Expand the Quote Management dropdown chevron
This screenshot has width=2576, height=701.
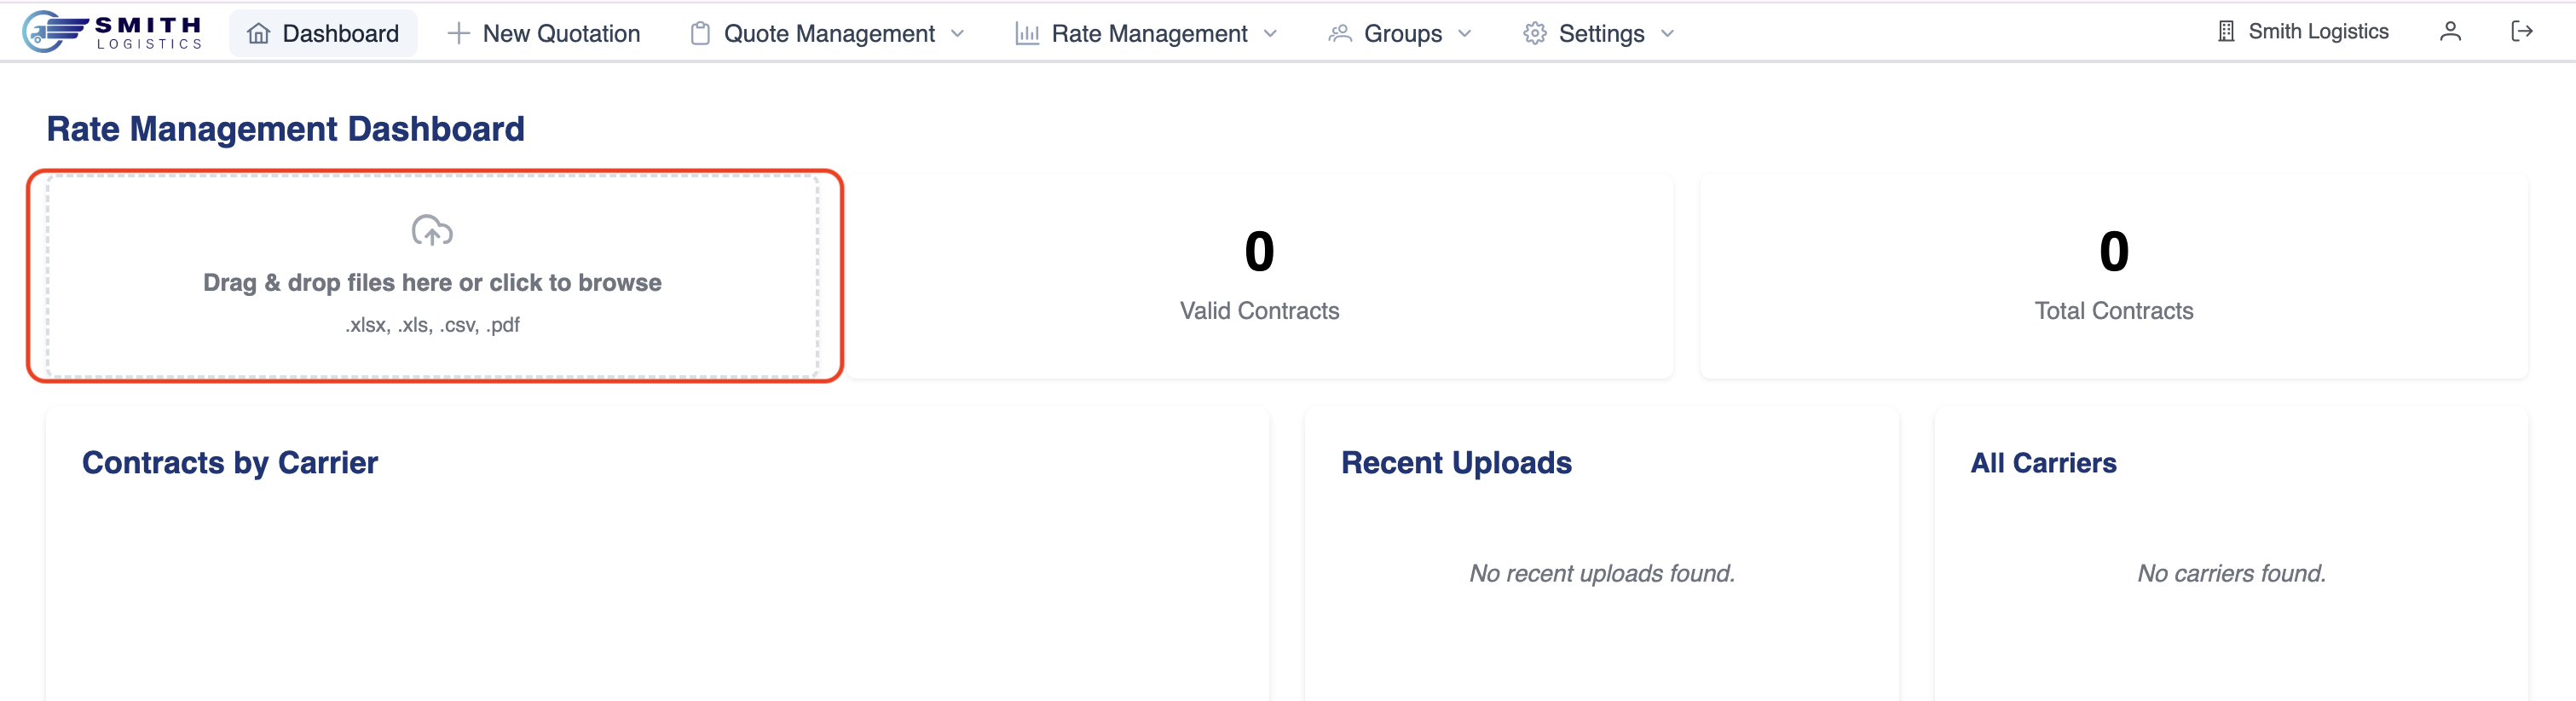click(x=958, y=34)
